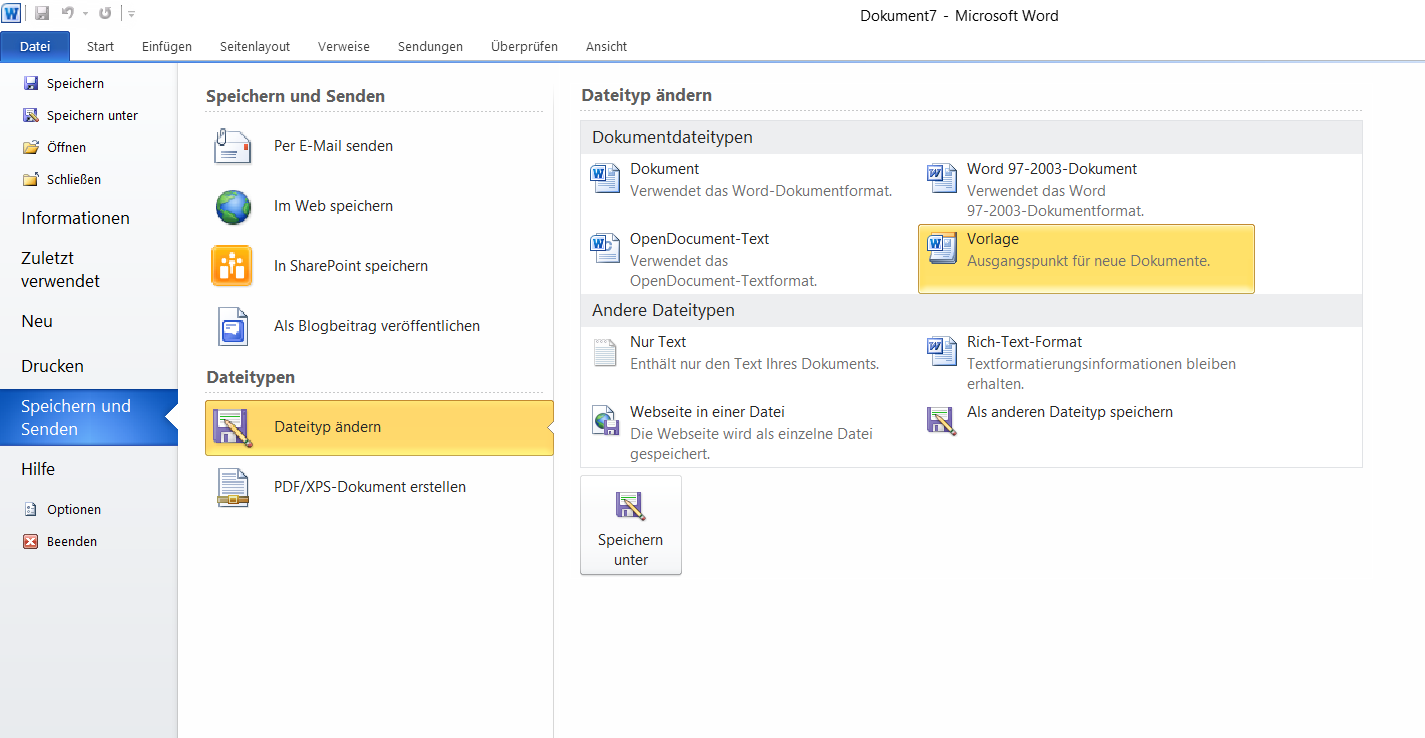Click Optionen in the backstage menu
The image size is (1425, 738).
pos(73,509)
